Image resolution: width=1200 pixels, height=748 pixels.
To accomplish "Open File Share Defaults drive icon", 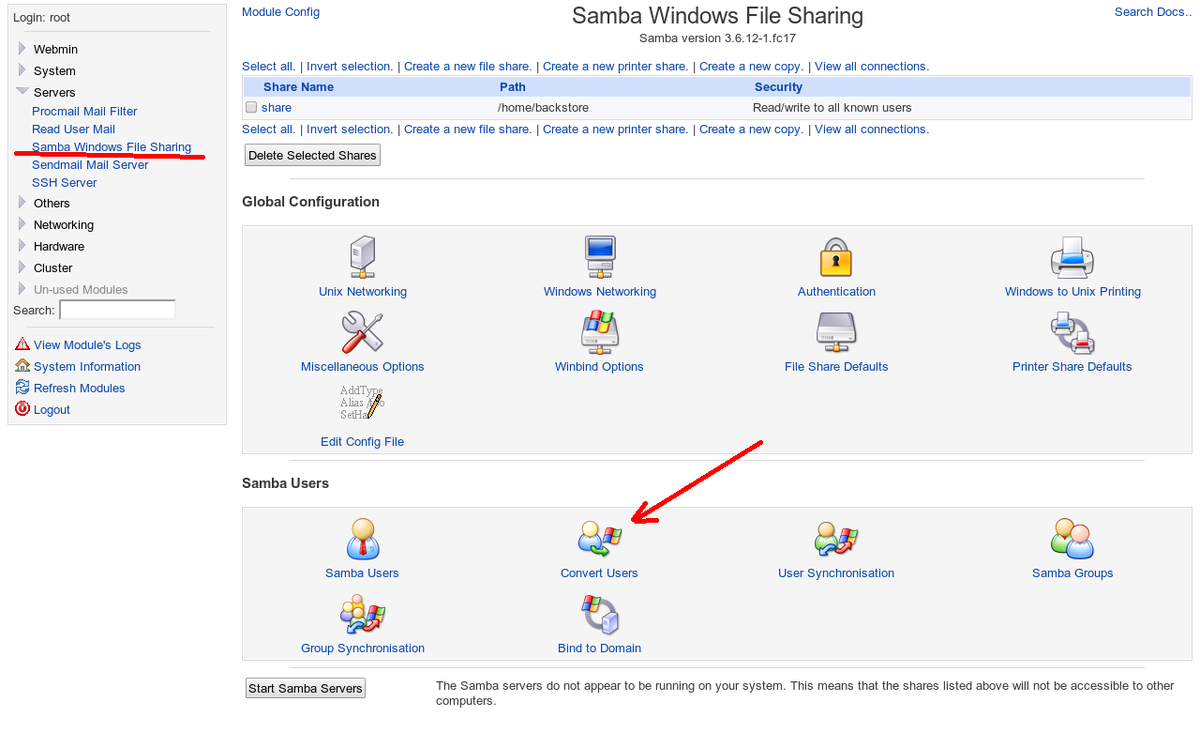I will click(836, 332).
